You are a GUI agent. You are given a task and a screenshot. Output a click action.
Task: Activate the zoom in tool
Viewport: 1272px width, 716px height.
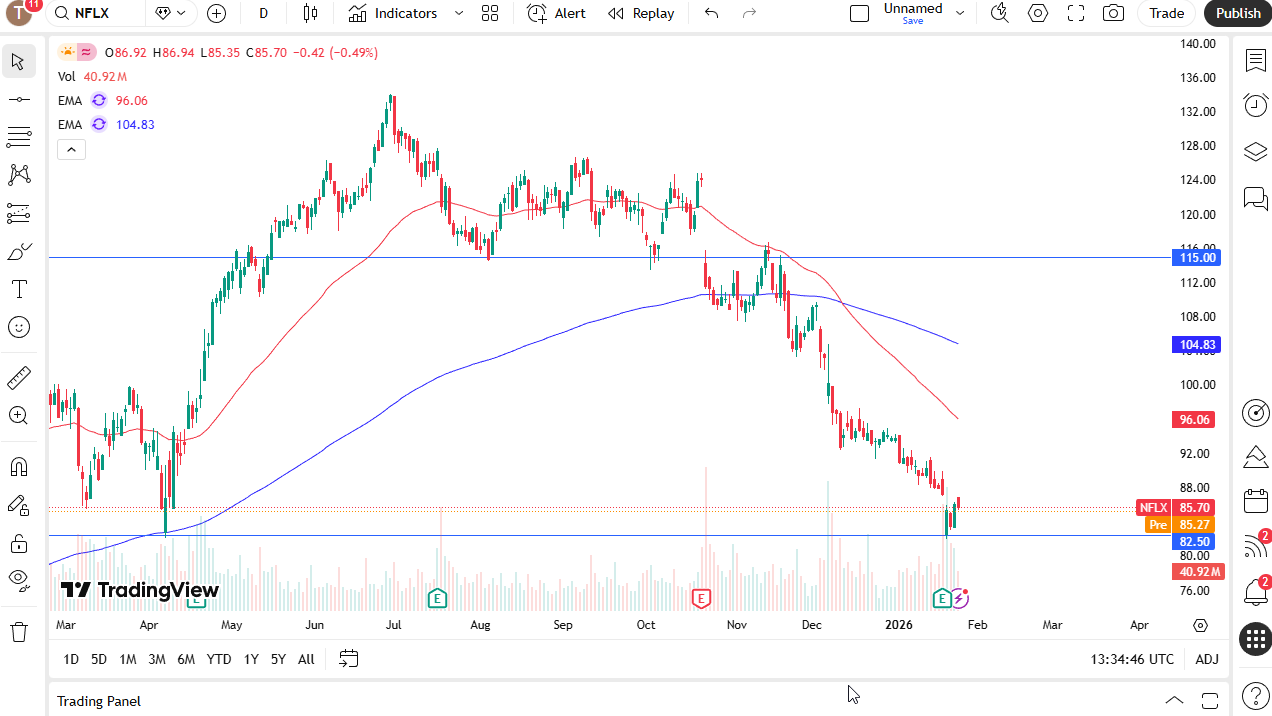[18, 416]
